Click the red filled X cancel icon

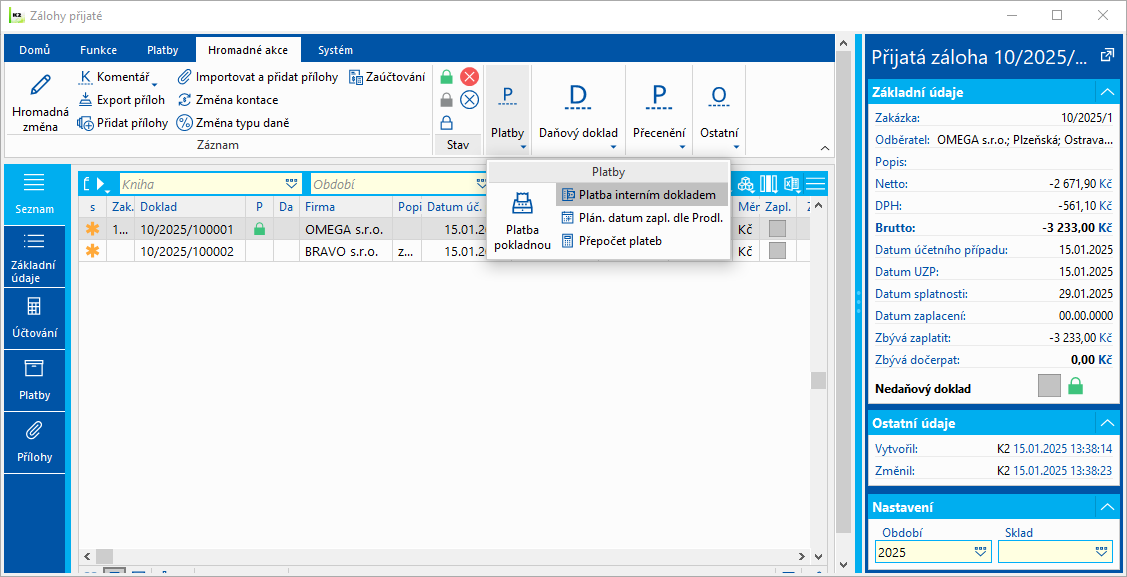tap(469, 77)
